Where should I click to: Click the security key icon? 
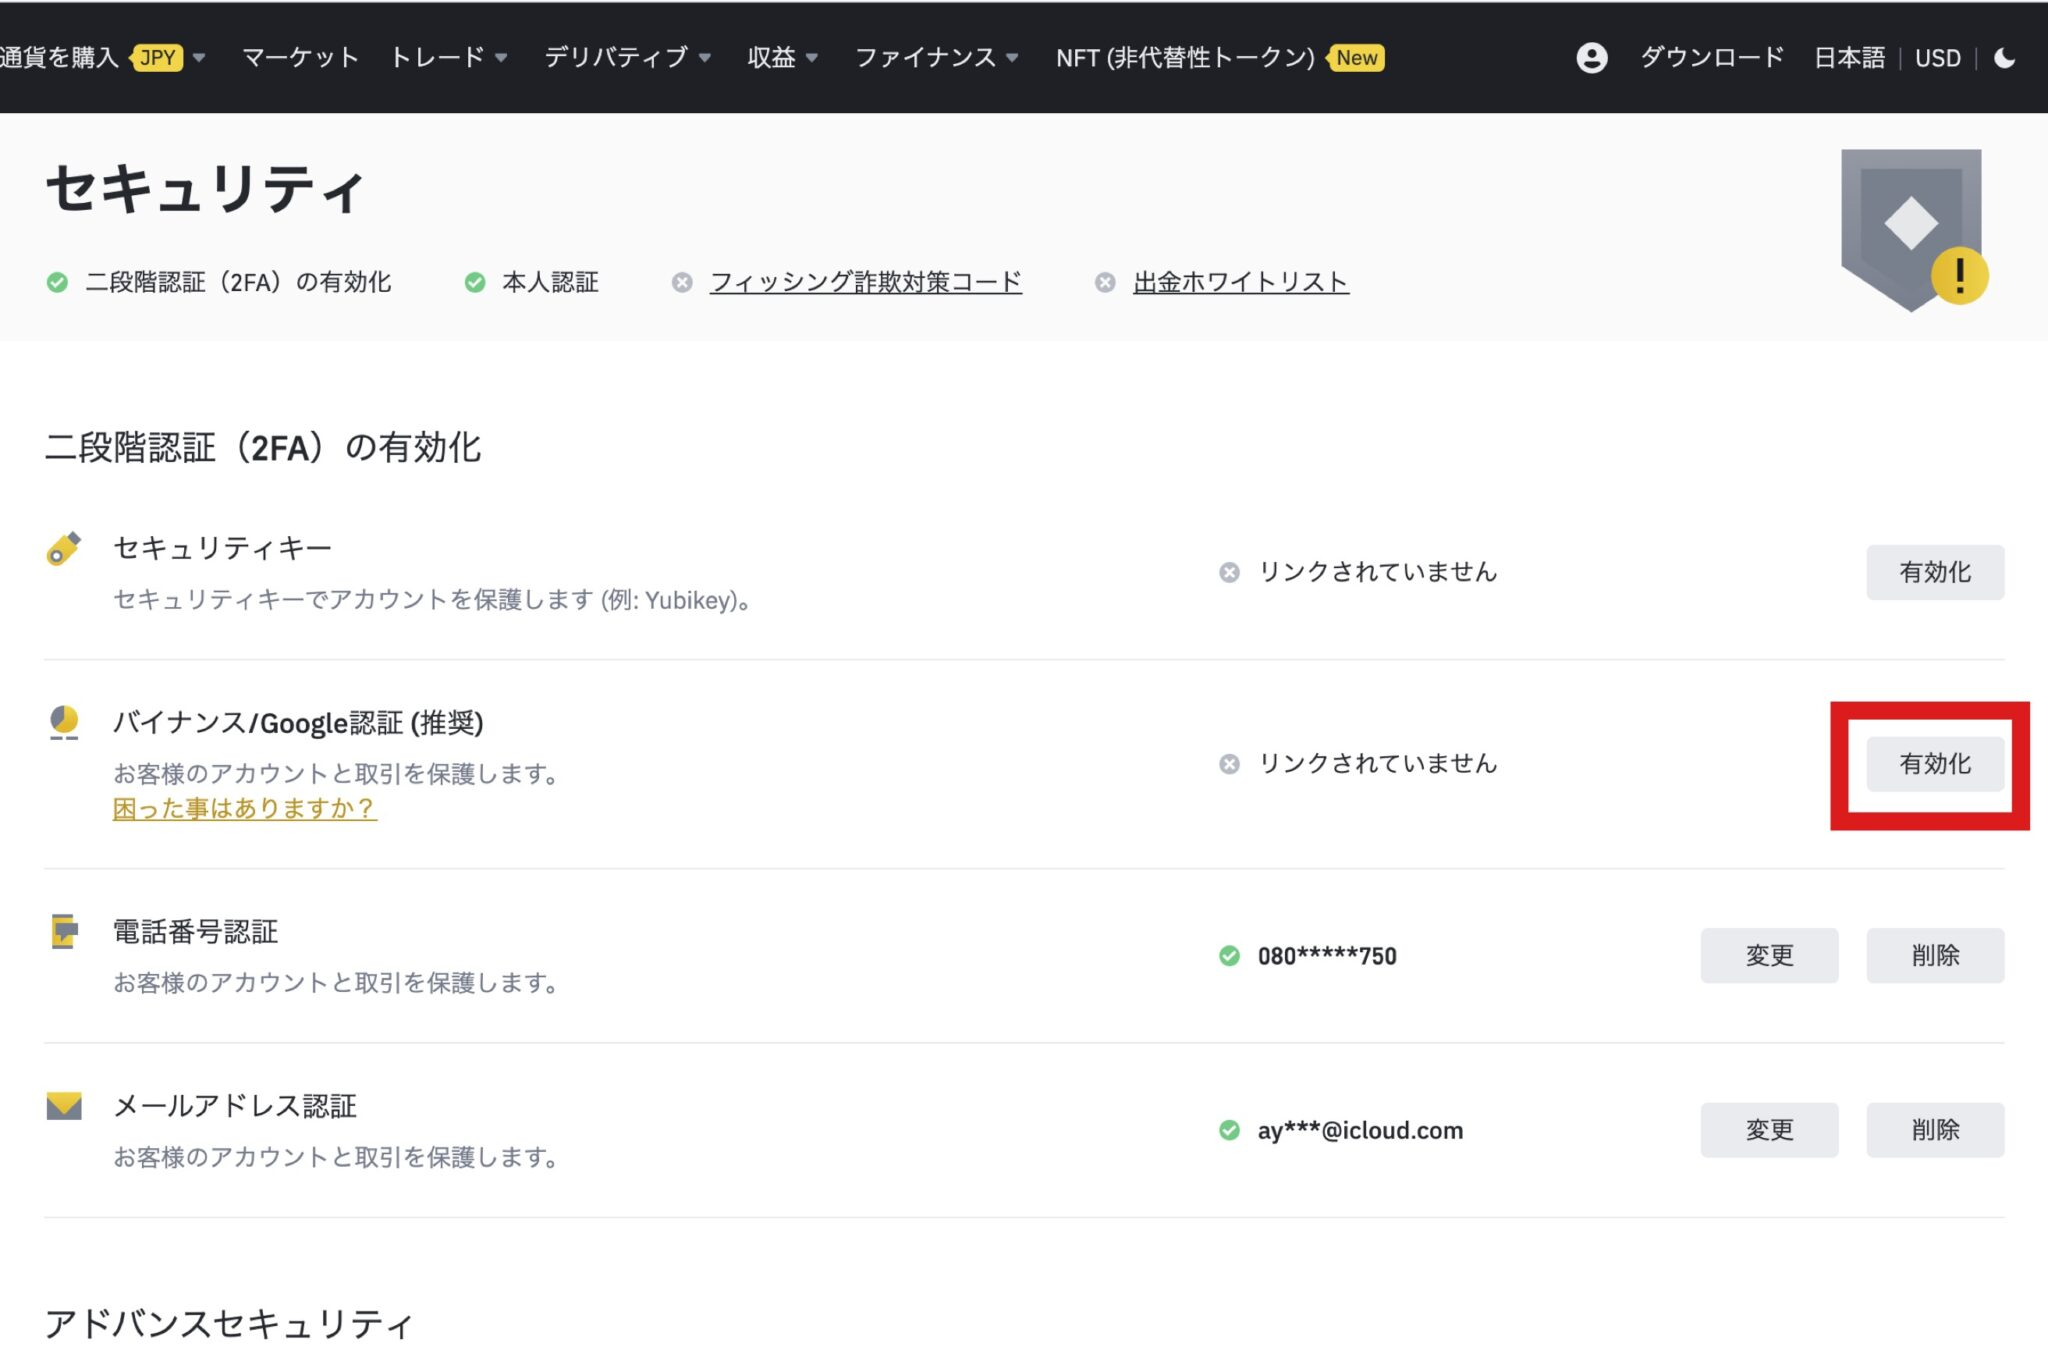(x=64, y=549)
